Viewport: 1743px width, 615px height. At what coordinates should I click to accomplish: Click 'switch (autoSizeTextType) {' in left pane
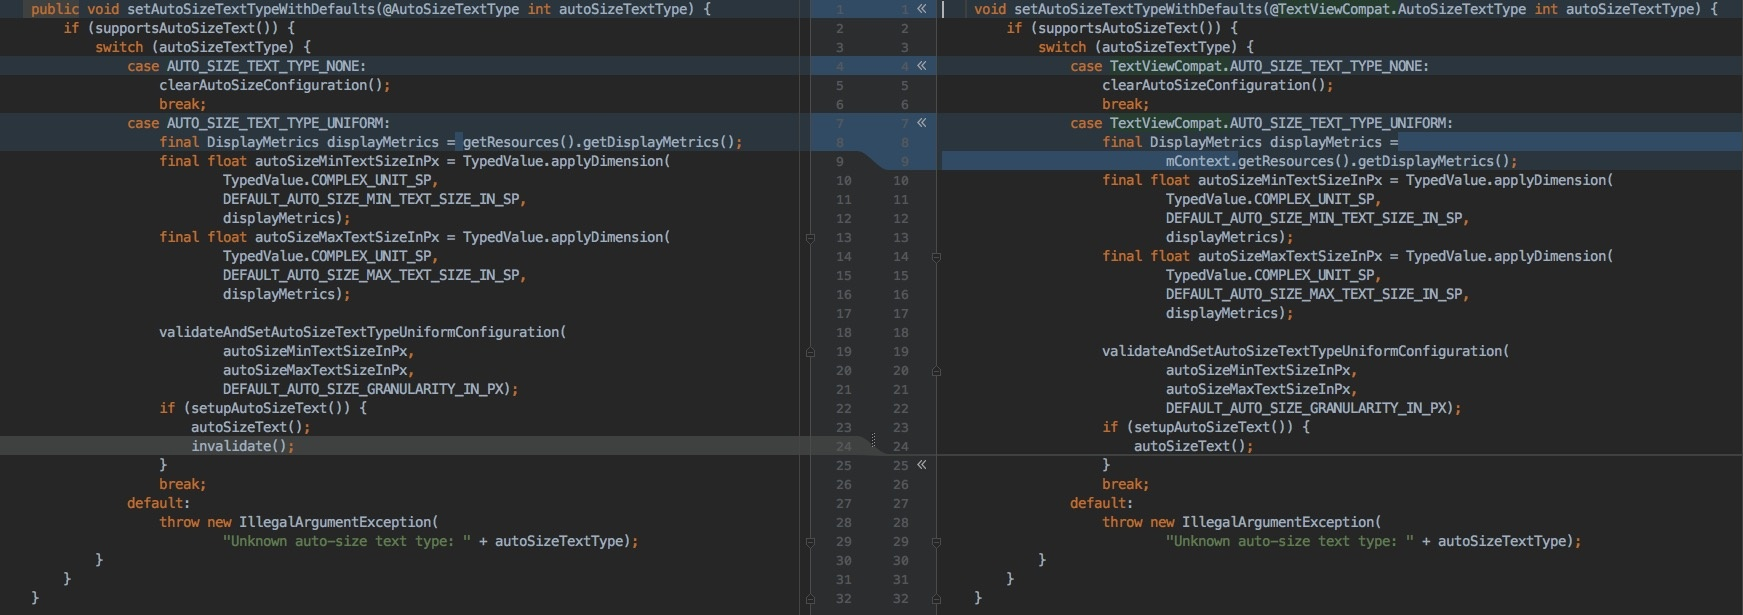pos(203,47)
